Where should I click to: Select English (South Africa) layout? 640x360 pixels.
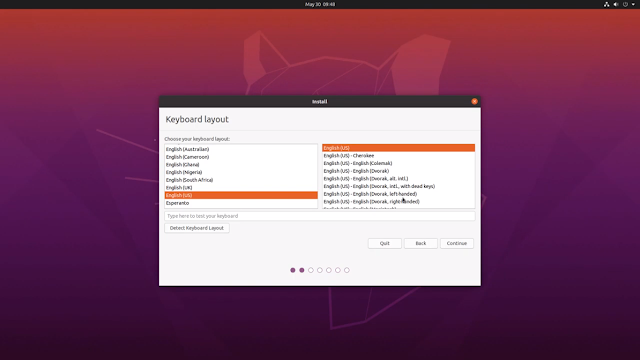pyautogui.click(x=241, y=180)
